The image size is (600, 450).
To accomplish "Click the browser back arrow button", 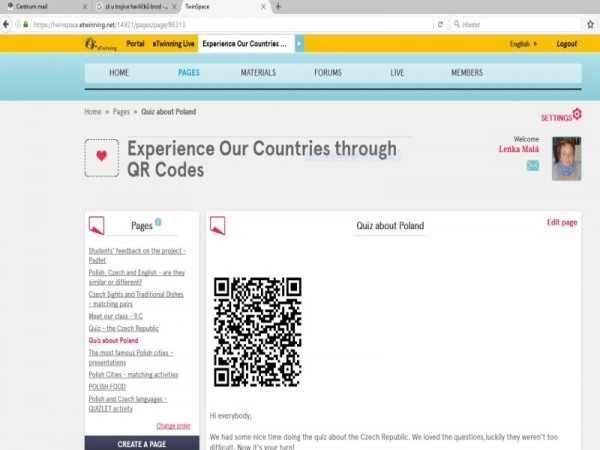I will click(6, 24).
